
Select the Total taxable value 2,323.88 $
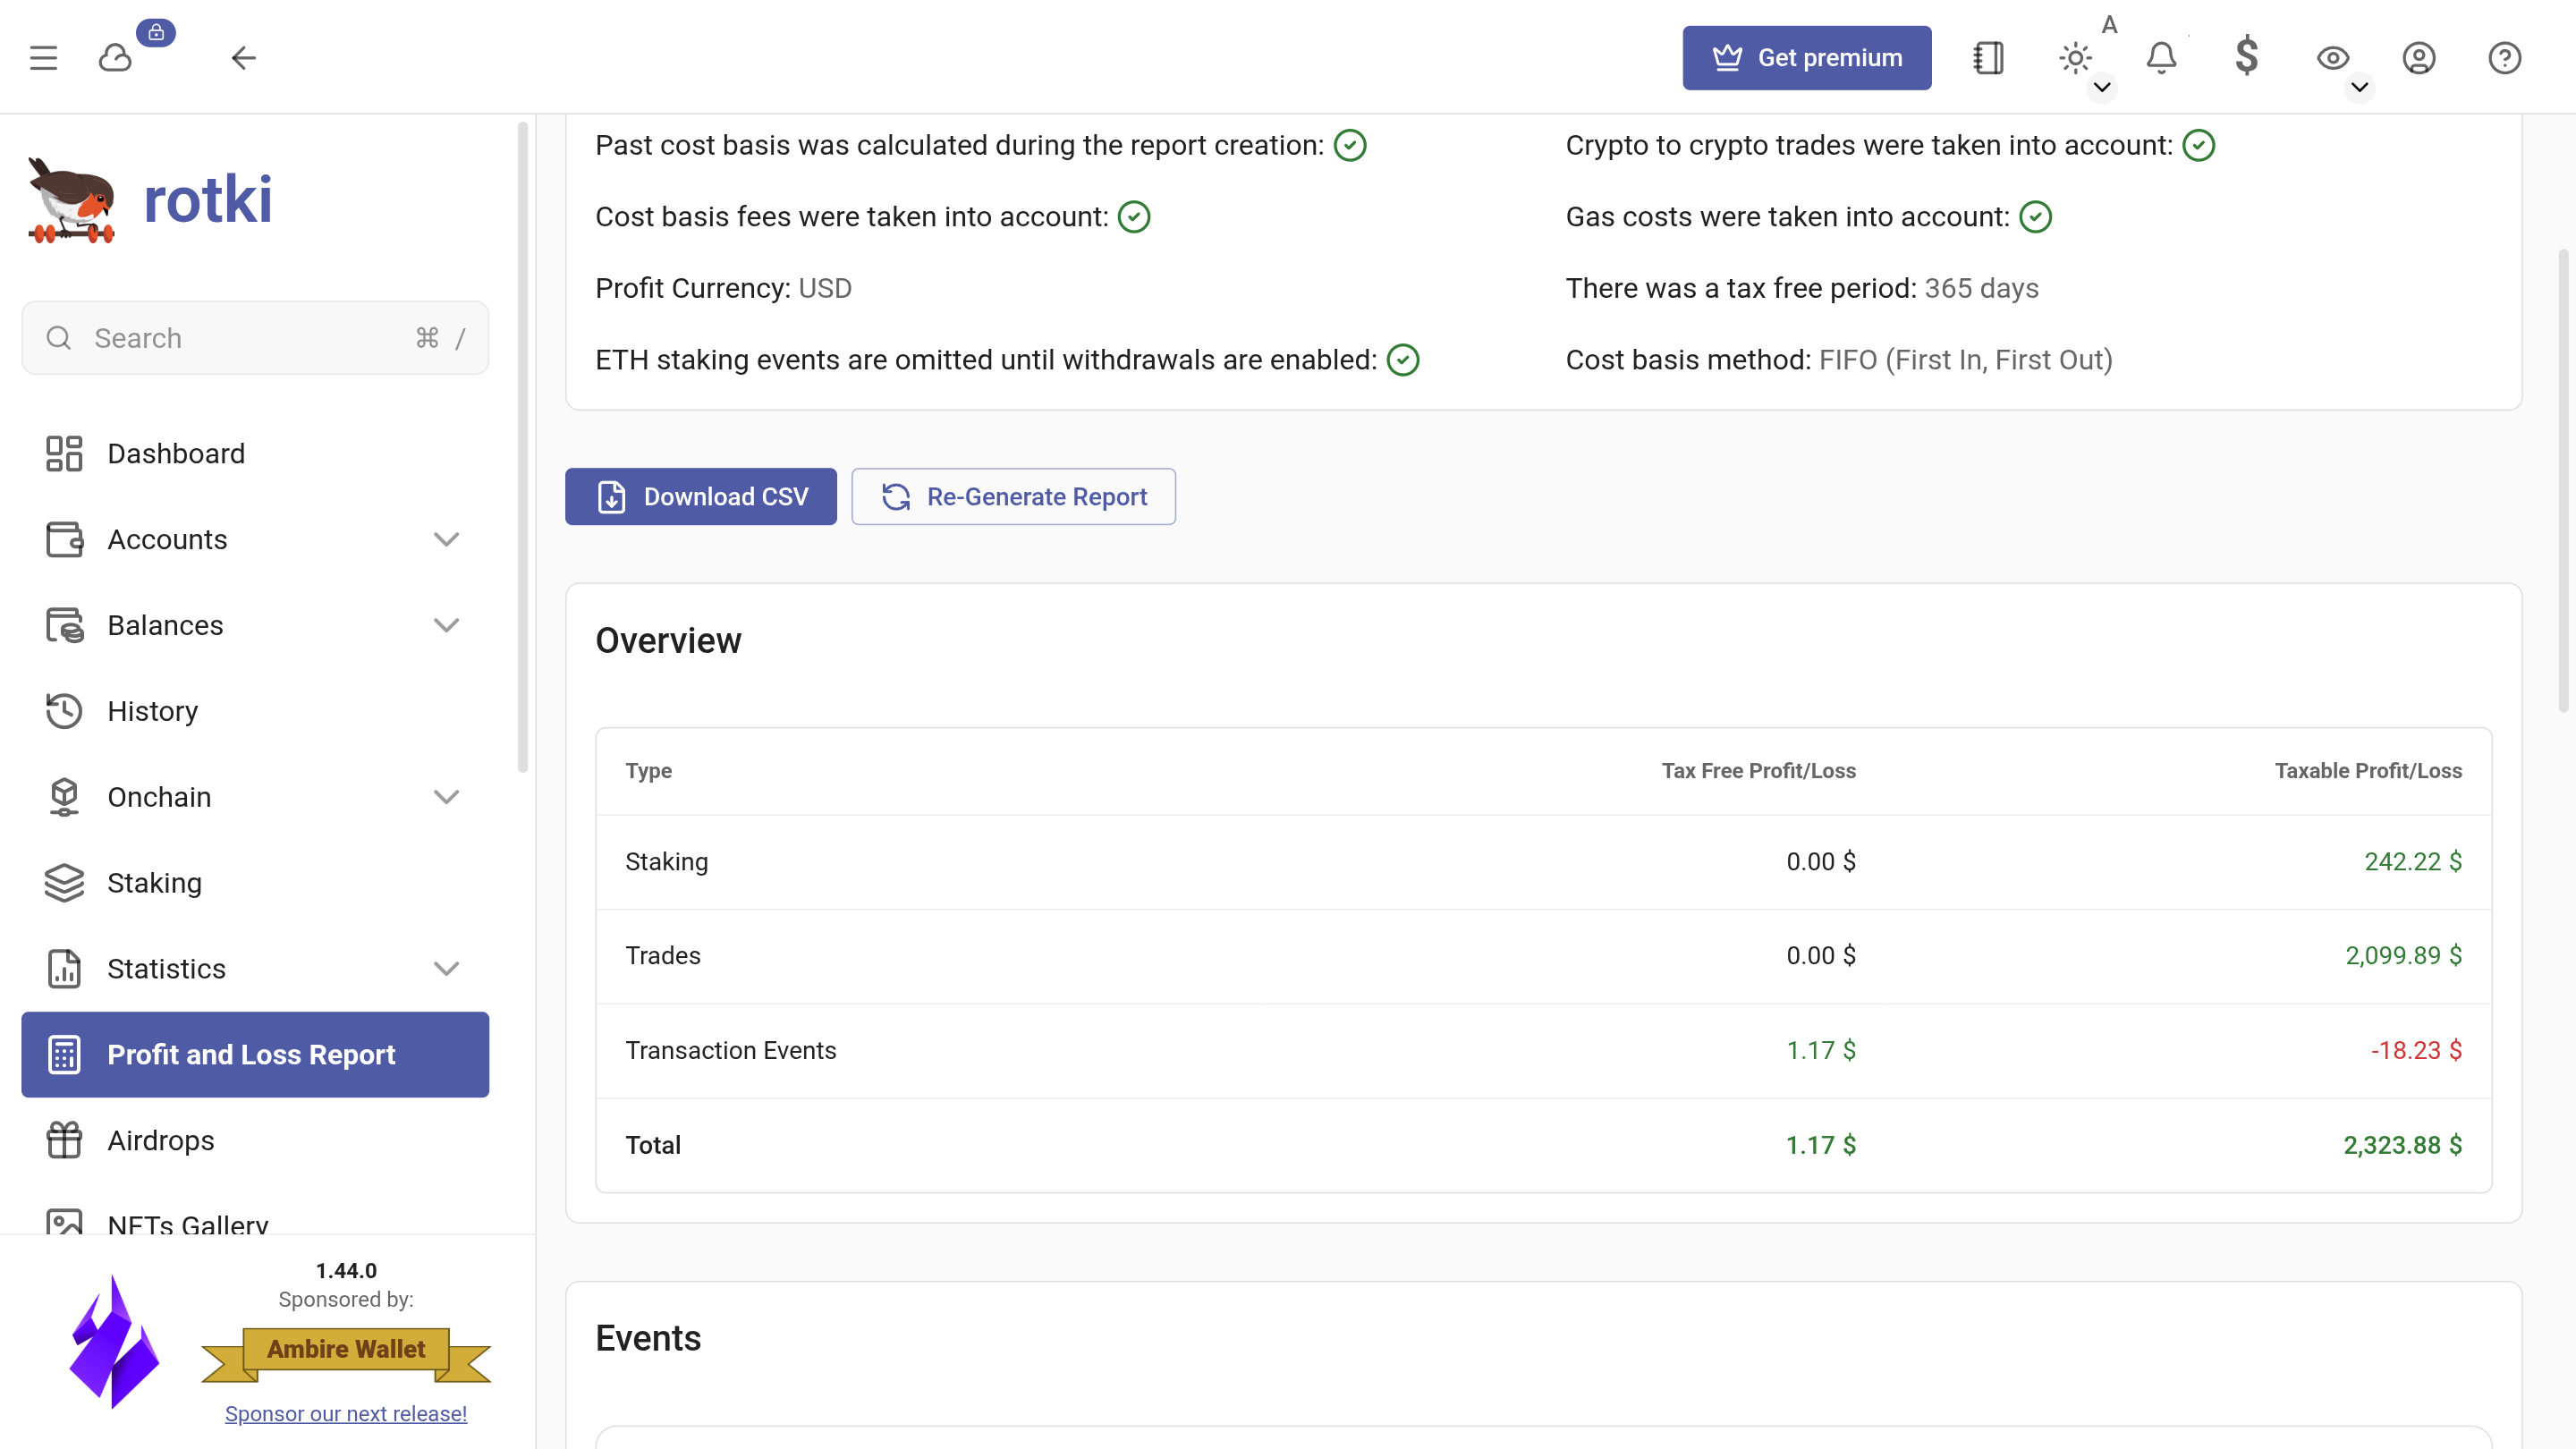click(2403, 1145)
